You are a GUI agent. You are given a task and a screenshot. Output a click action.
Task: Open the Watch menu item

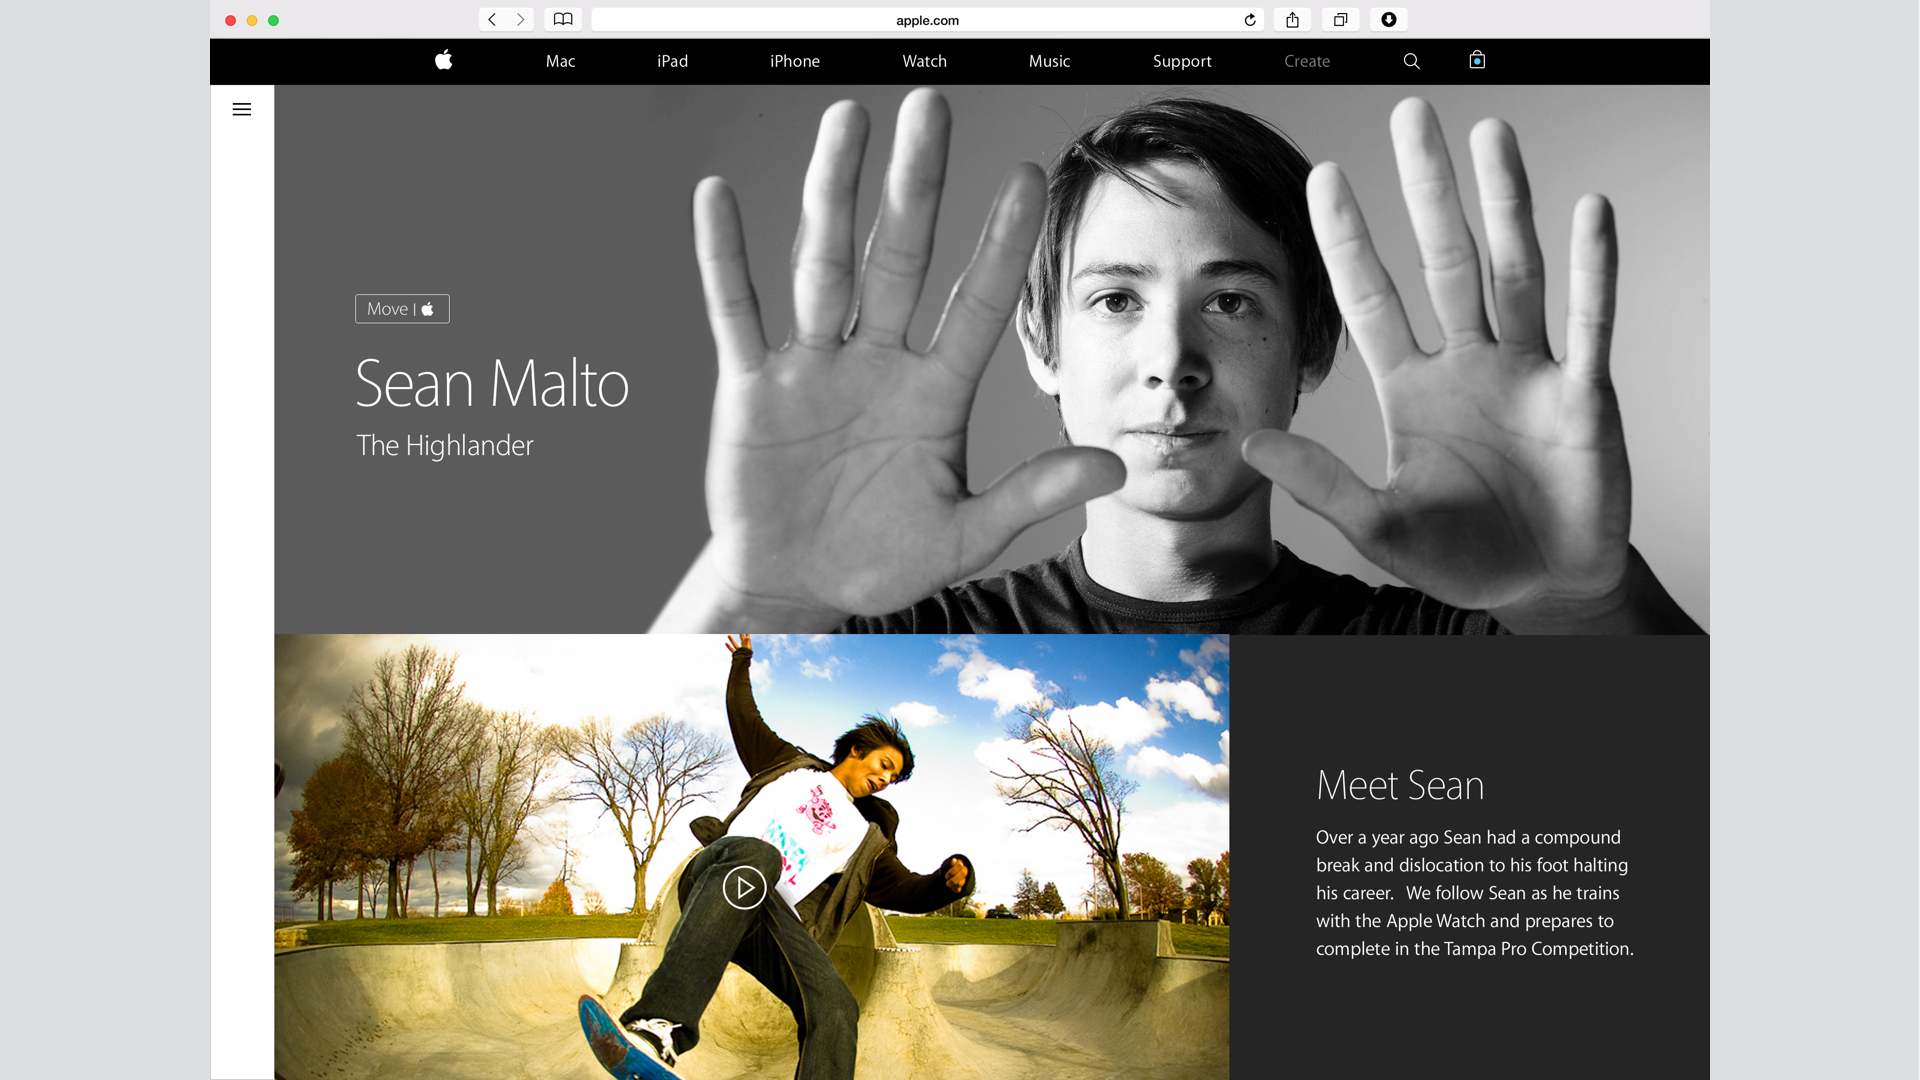(x=924, y=61)
